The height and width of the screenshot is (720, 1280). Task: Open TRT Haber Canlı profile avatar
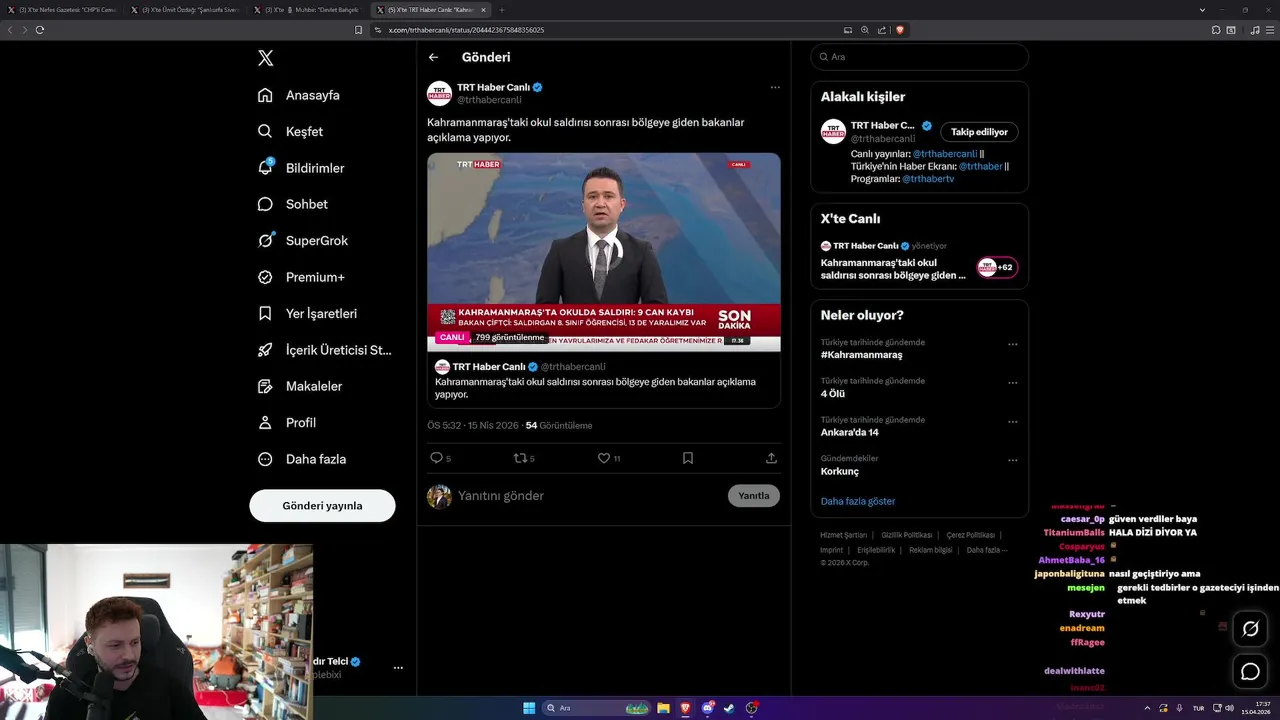(439, 93)
